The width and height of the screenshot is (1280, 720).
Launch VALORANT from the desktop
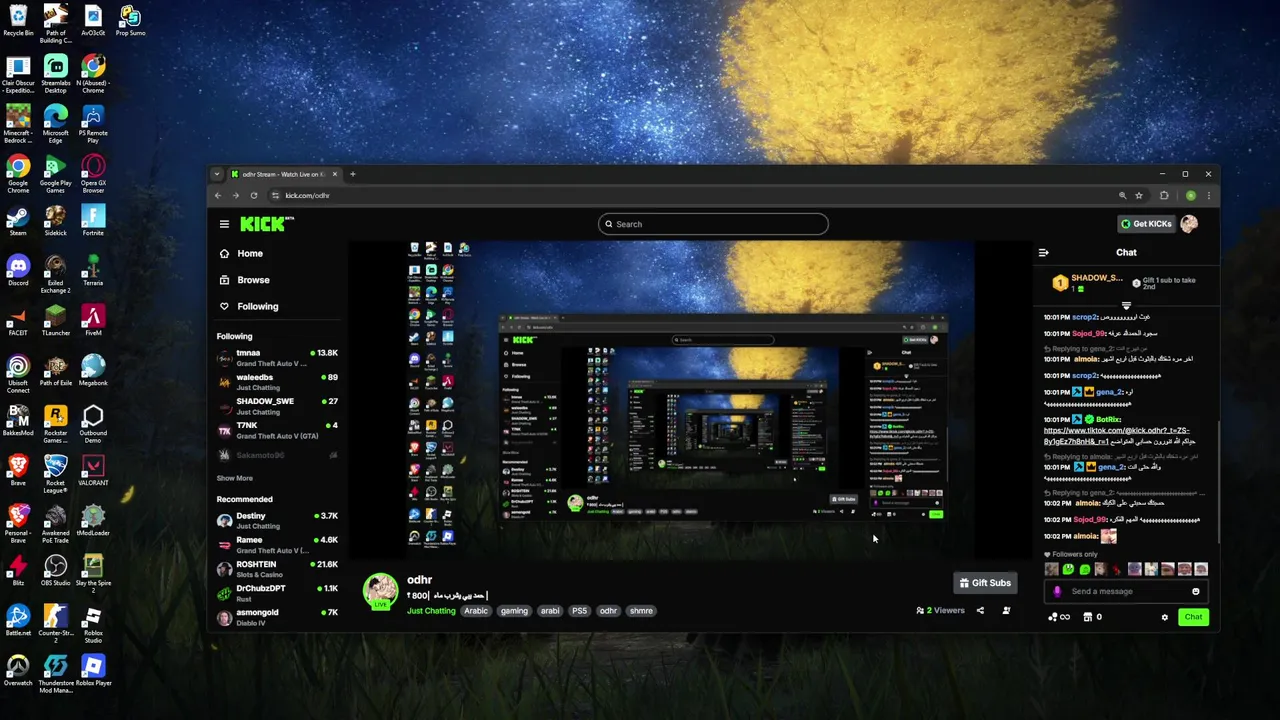click(93, 470)
